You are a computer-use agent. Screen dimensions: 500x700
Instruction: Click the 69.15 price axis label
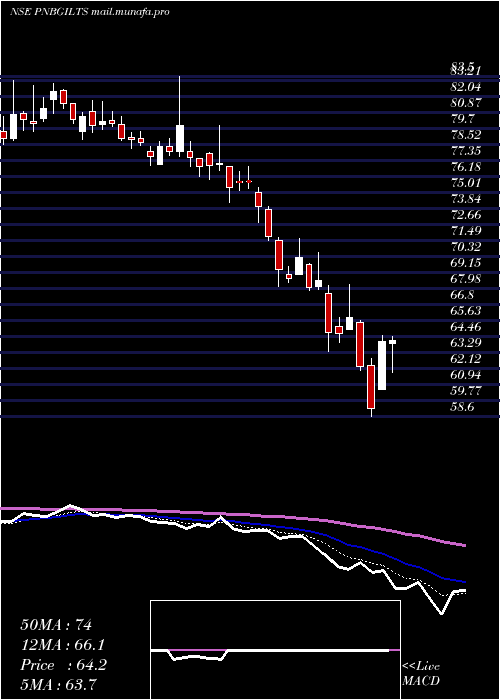[465, 263]
